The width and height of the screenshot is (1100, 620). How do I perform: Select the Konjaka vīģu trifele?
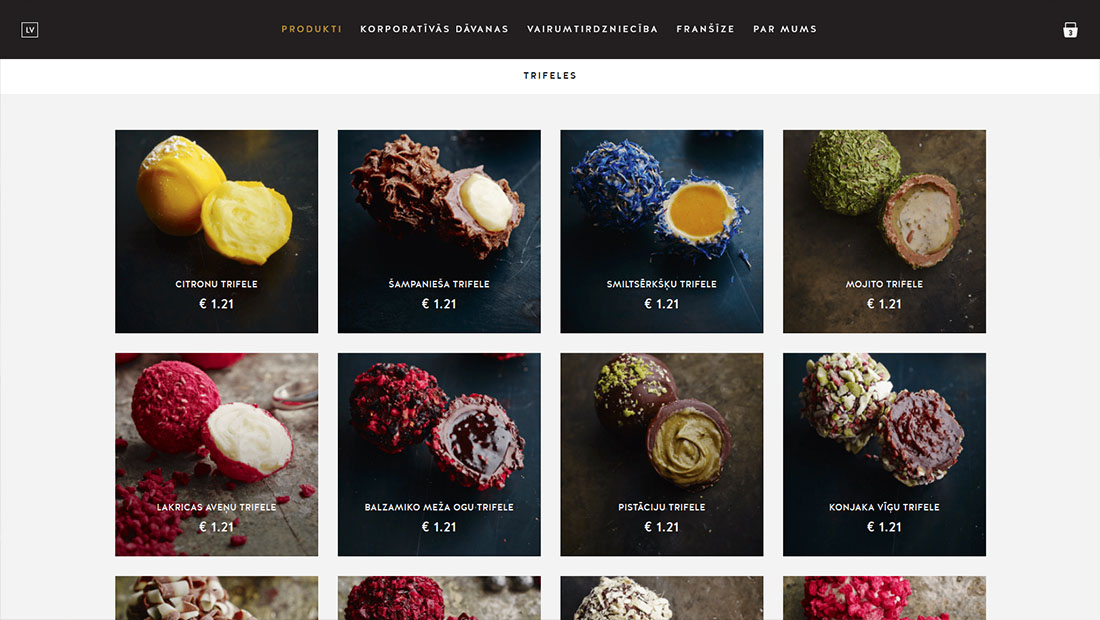[884, 454]
